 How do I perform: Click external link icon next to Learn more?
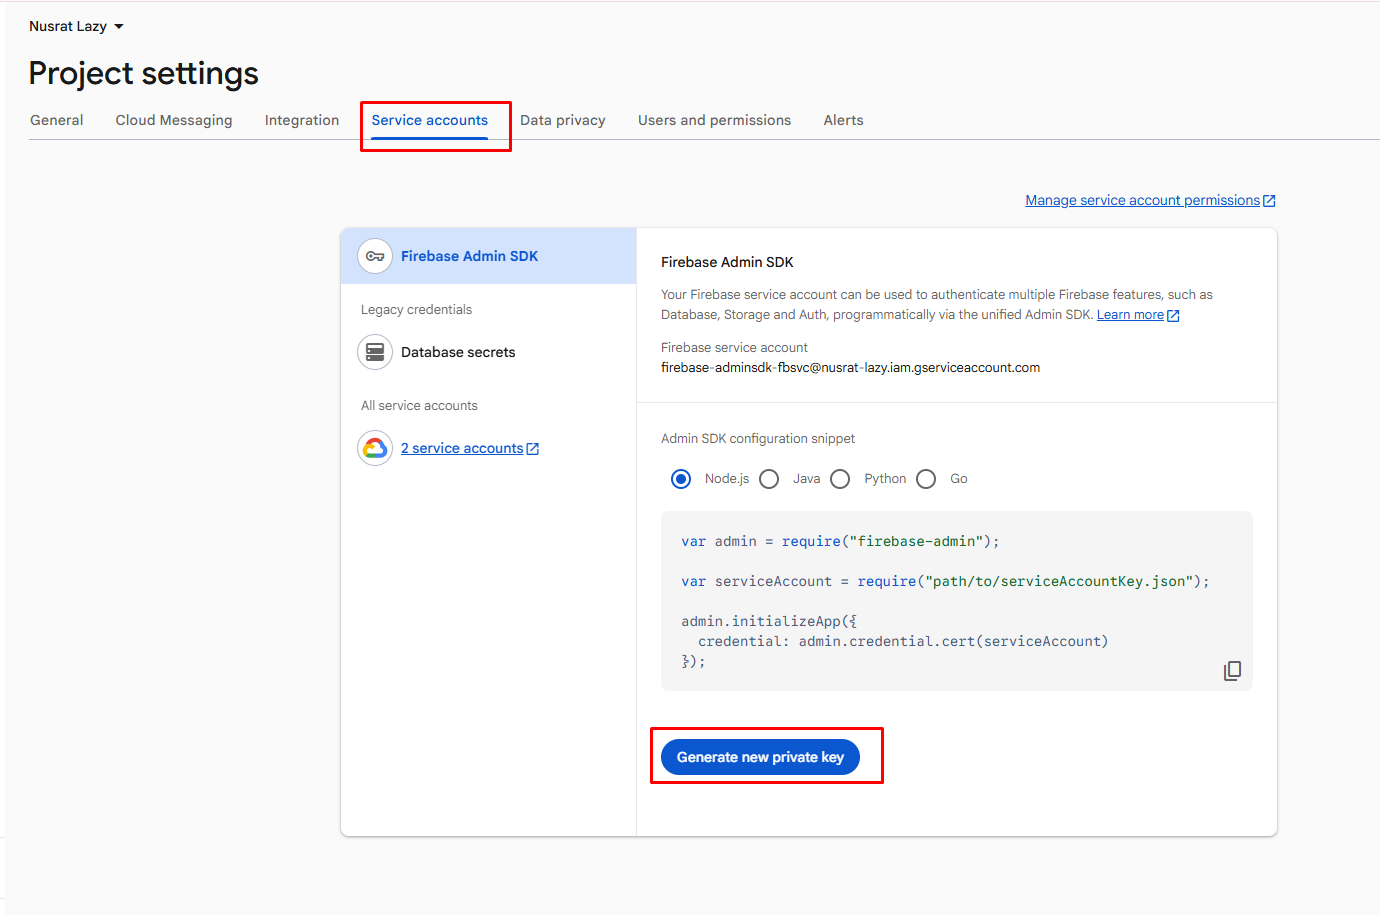click(x=1173, y=316)
